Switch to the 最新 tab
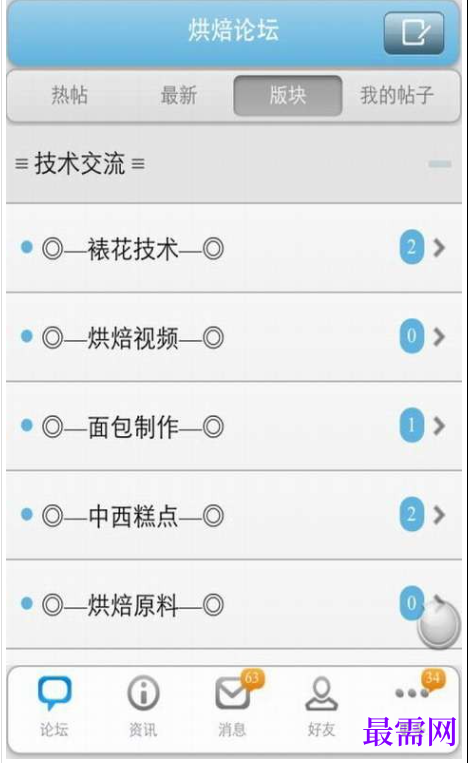The width and height of the screenshot is (475, 763). 179,95
